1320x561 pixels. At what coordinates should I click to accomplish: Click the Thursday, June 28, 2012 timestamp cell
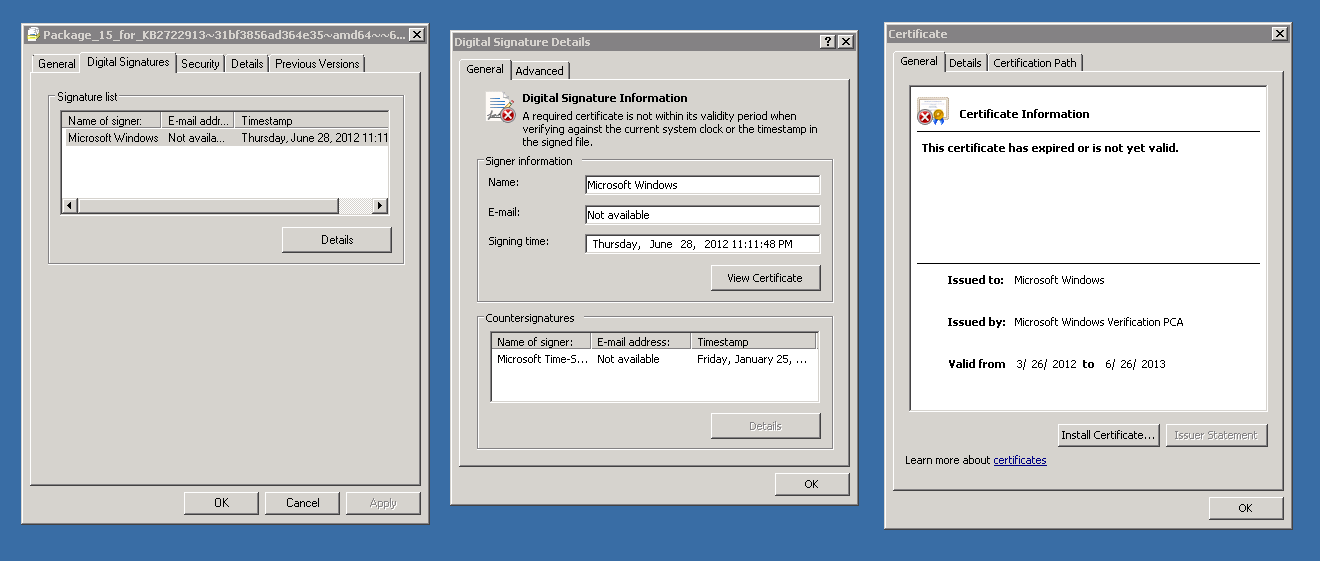(x=314, y=138)
